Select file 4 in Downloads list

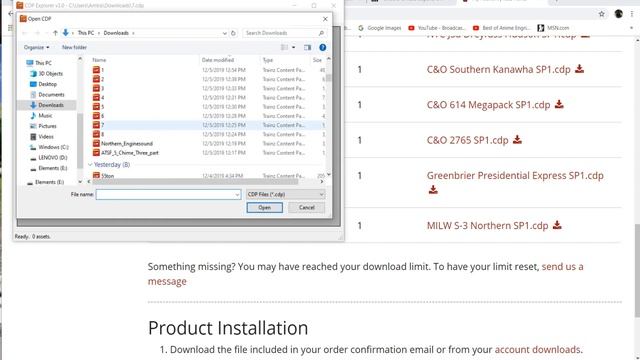102,98
